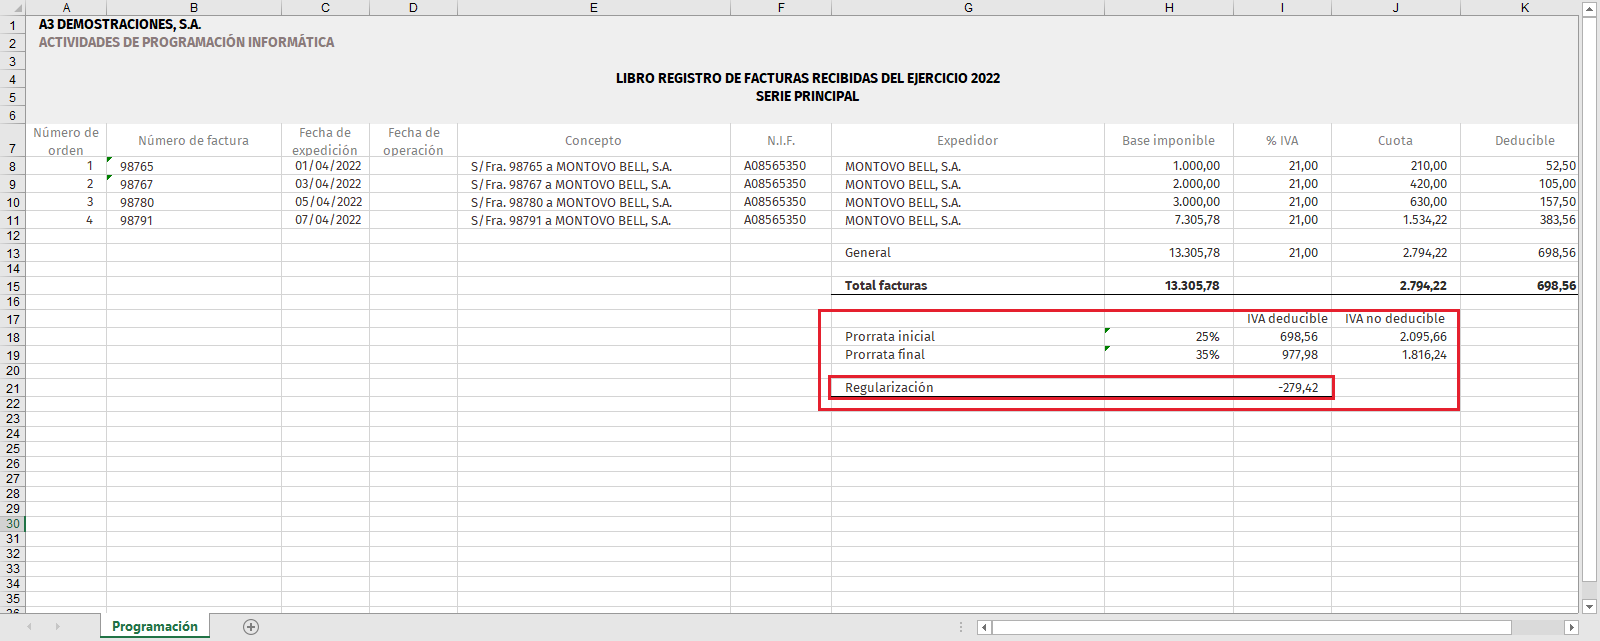Select 'Regularización' label cell
Viewport: 1600px width, 641px height.
(968, 388)
